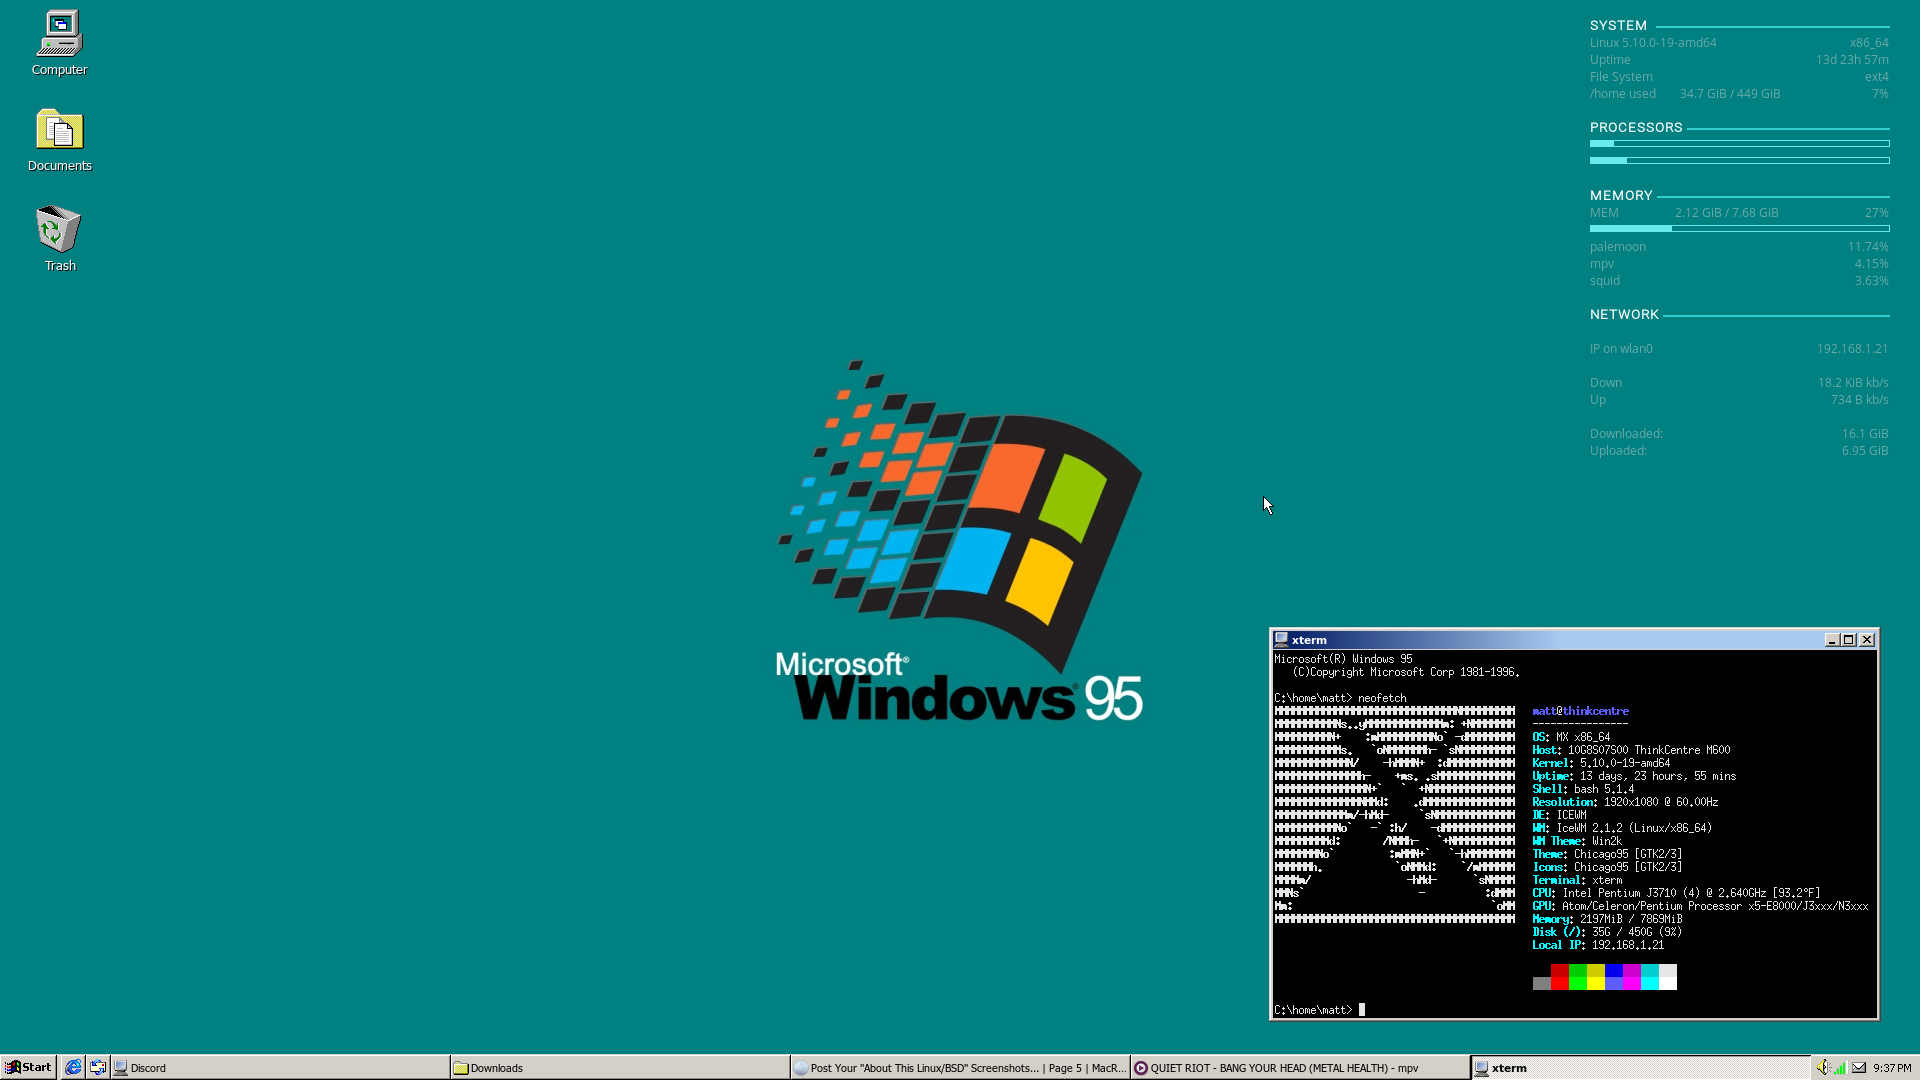Click the network signal tray icon
The image size is (1920, 1080).
point(1839,1067)
